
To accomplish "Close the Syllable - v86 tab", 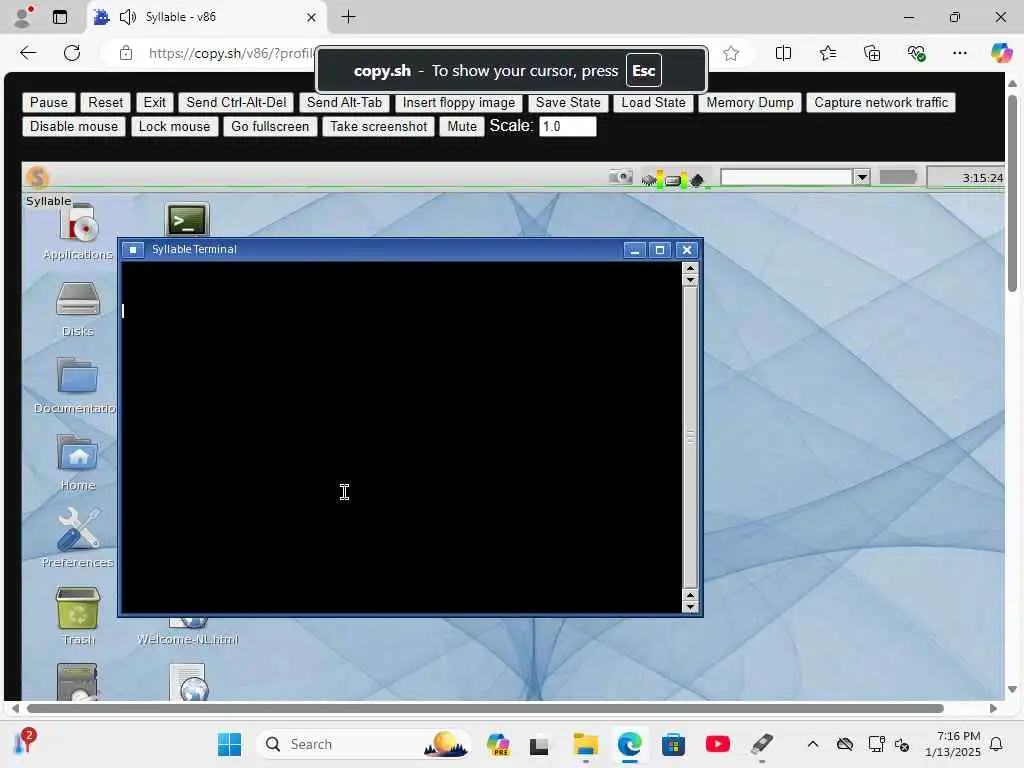I will pyautogui.click(x=312, y=17).
